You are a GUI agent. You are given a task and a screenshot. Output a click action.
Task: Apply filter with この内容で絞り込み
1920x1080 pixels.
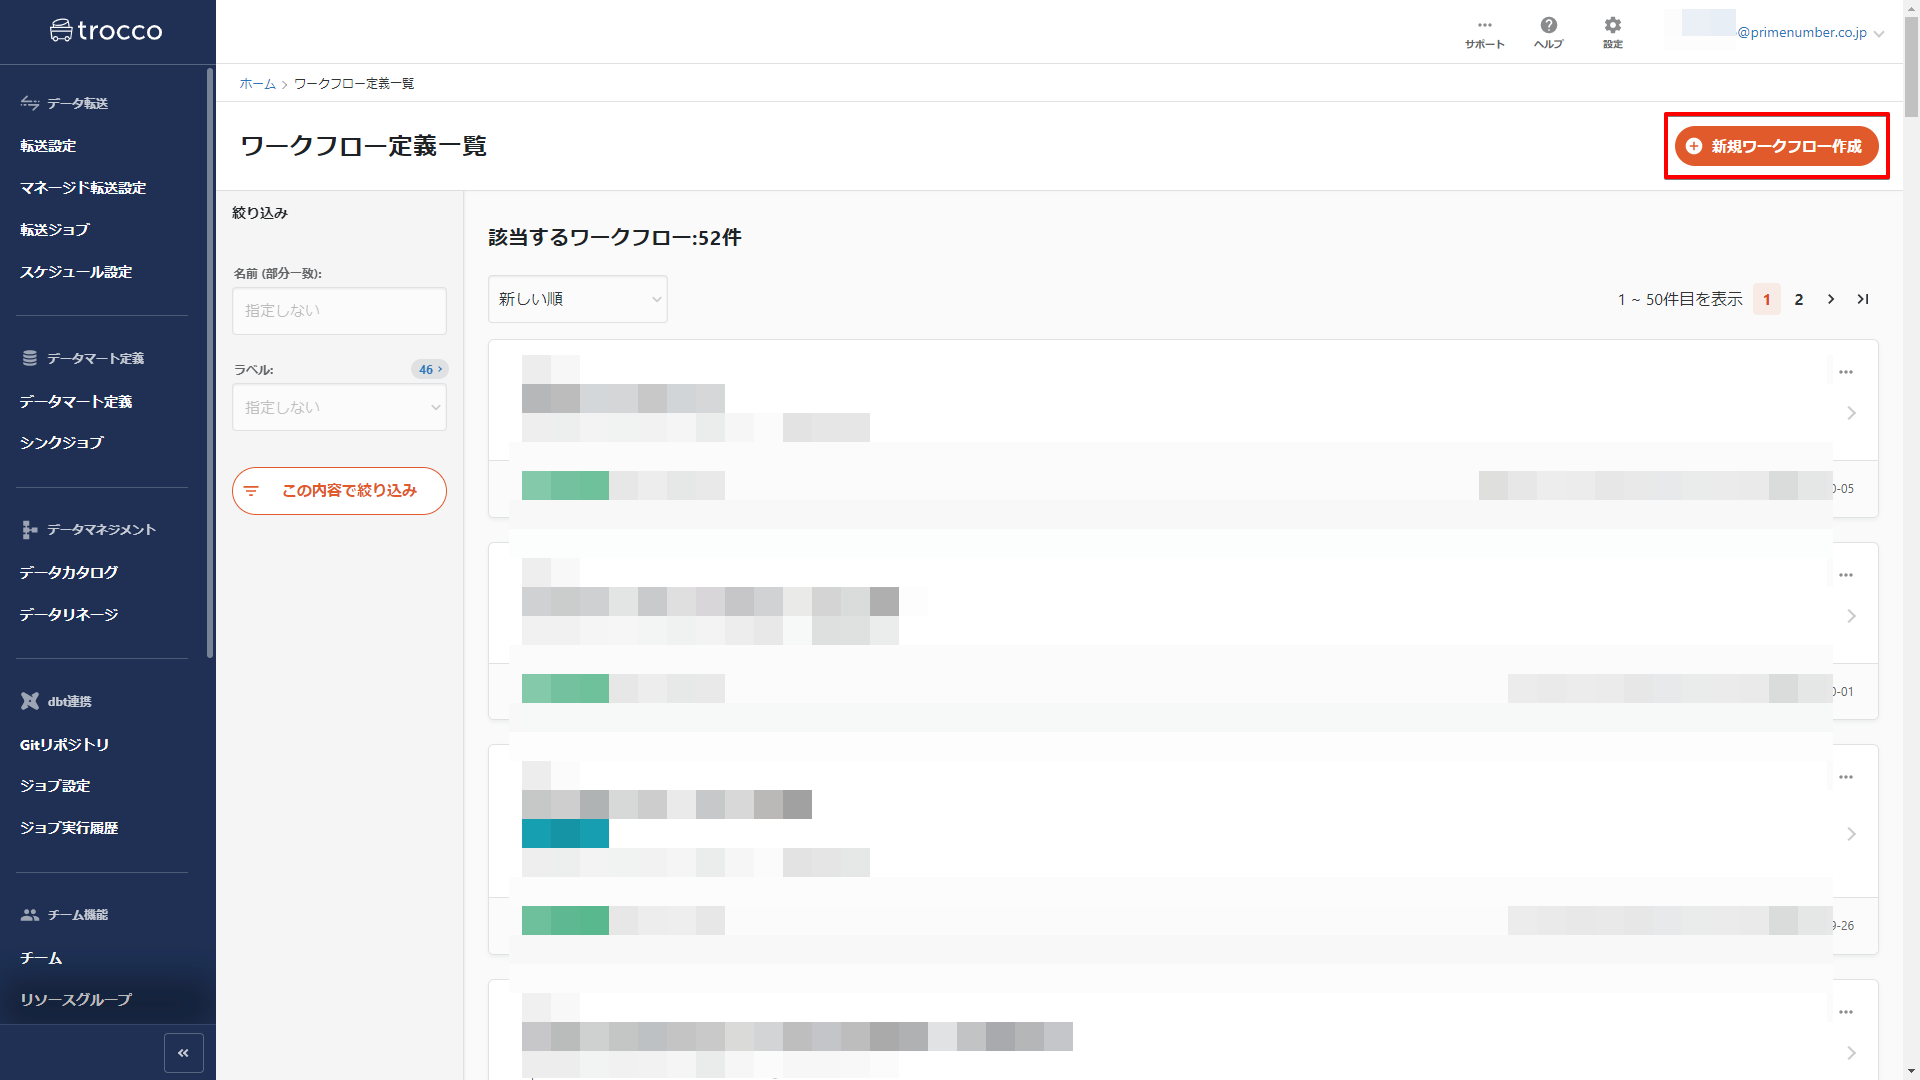[x=339, y=491]
